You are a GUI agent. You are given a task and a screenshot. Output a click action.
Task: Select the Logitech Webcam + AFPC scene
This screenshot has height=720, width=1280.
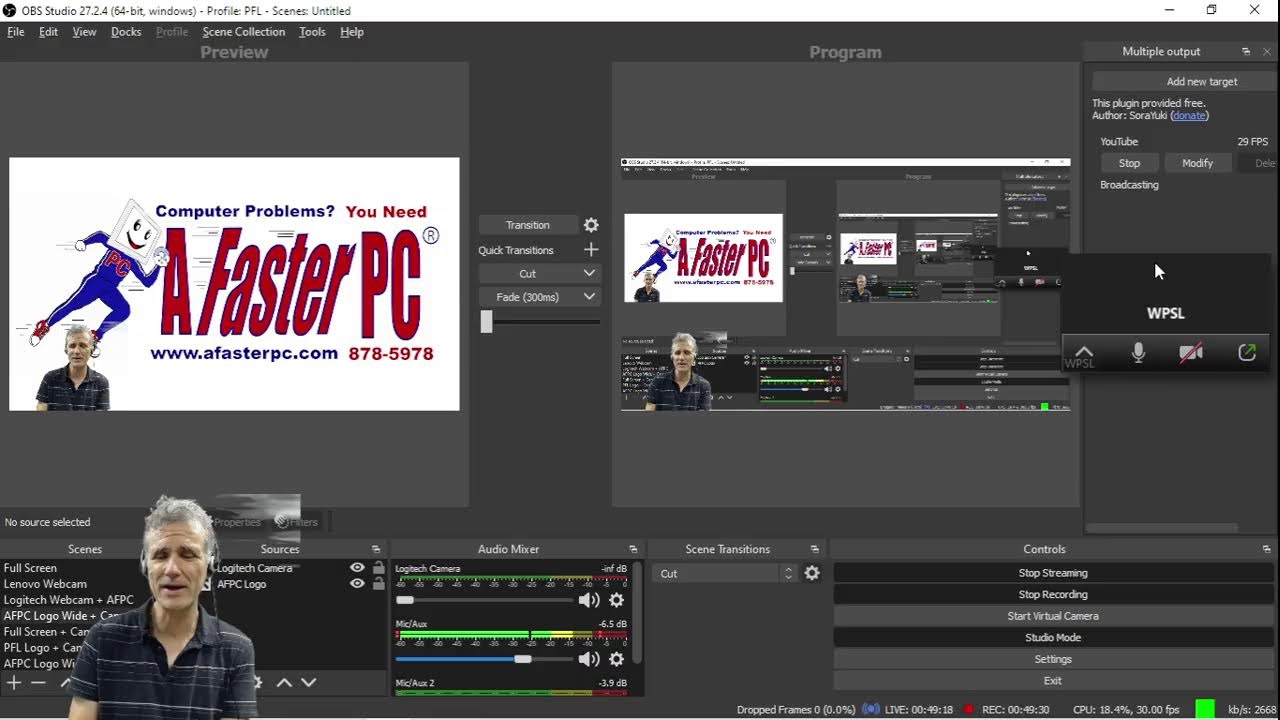click(70, 600)
